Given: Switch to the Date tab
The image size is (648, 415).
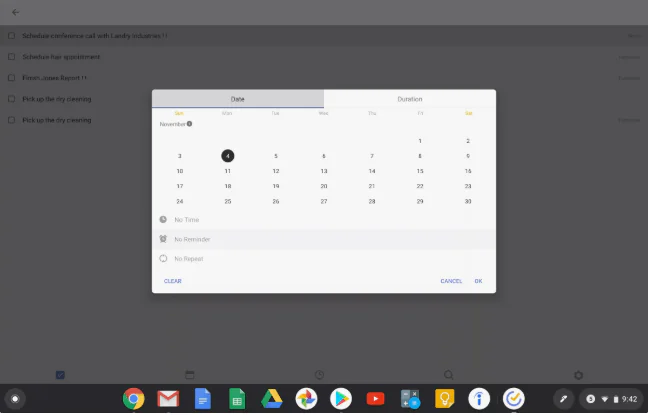Looking at the screenshot, I should pyautogui.click(x=238, y=99).
